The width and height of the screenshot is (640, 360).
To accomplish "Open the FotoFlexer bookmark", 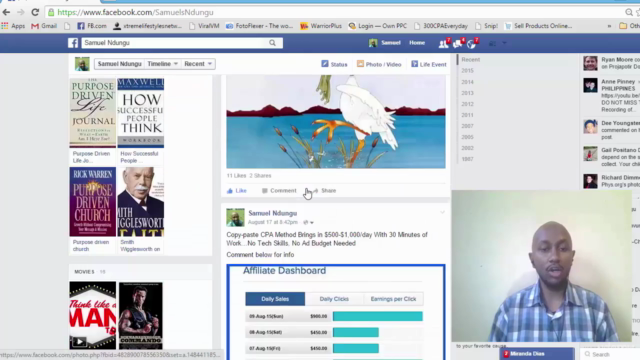I will coord(259,26).
